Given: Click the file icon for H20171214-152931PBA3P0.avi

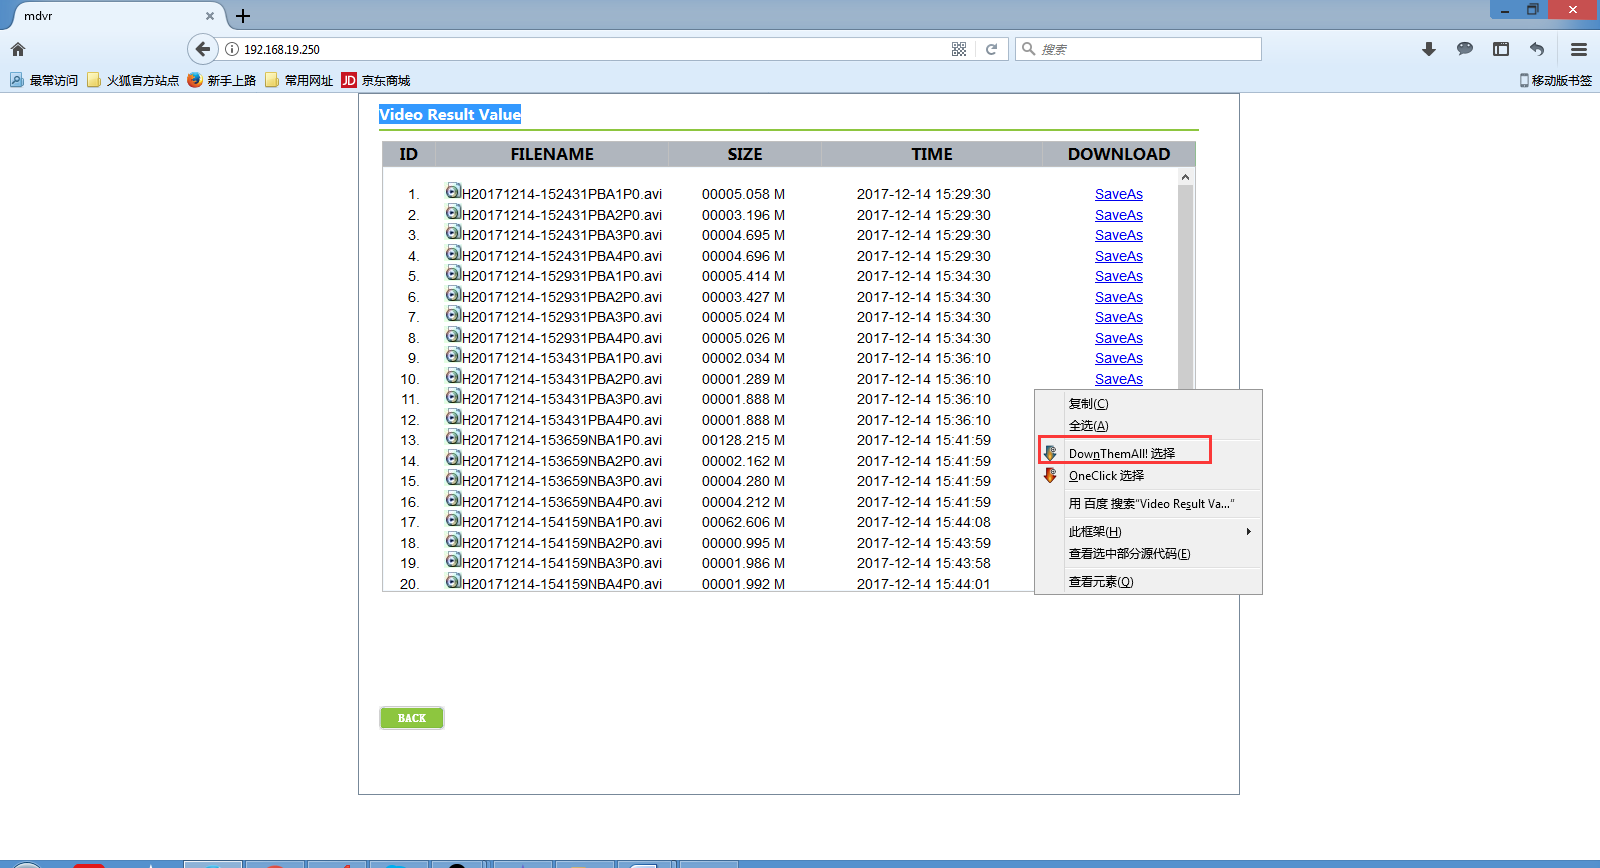Looking at the screenshot, I should 453,314.
